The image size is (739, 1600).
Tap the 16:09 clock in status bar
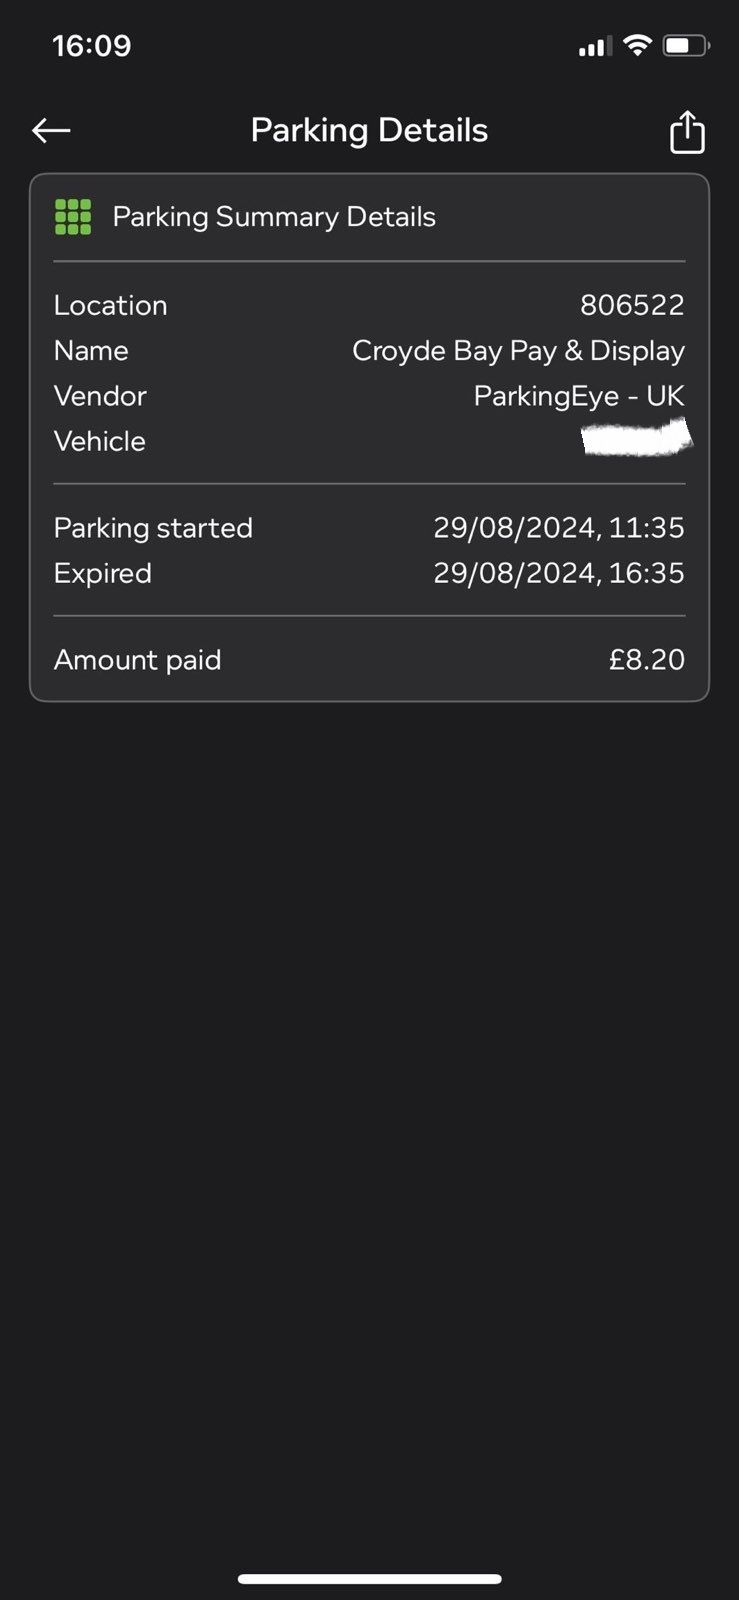(92, 46)
